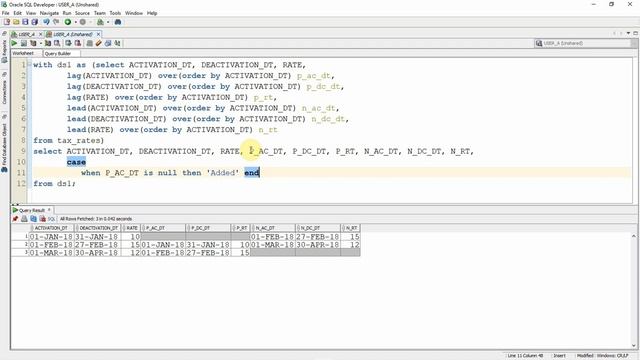
Task: Click the Save All icon
Action: (35, 22)
